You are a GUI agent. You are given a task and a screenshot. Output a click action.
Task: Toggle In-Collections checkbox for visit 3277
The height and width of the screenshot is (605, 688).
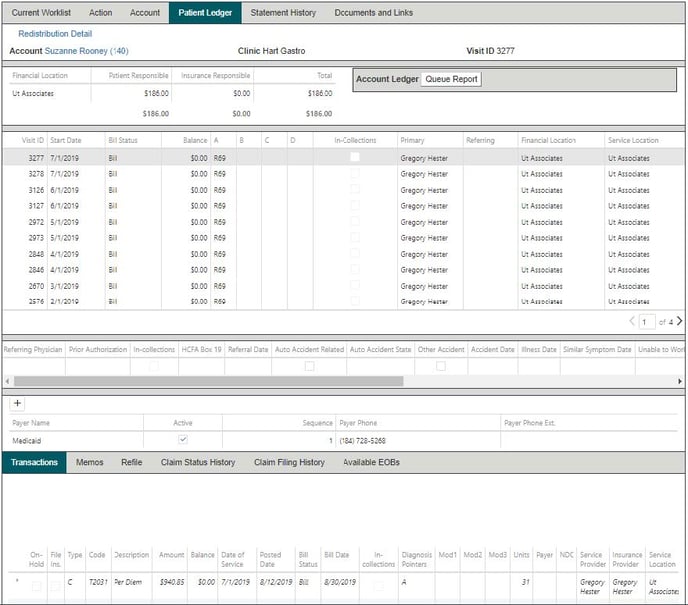click(x=354, y=157)
